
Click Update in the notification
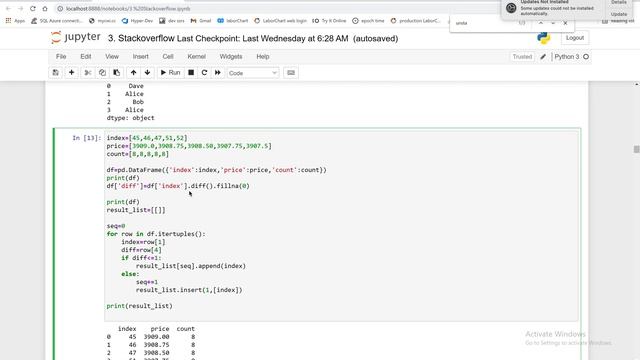(x=619, y=14)
